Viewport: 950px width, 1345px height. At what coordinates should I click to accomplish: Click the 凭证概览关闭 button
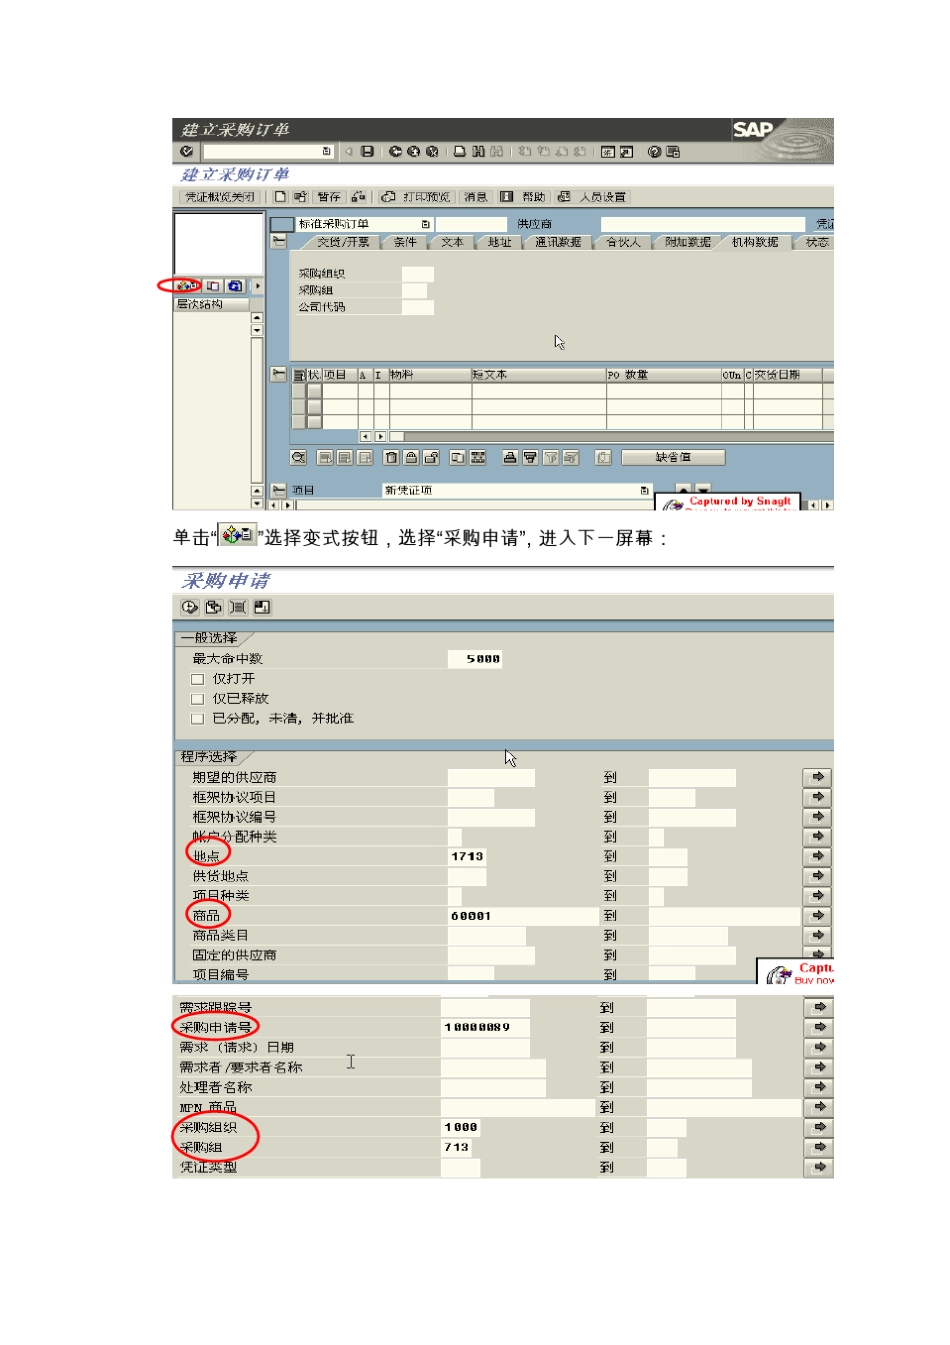click(220, 197)
